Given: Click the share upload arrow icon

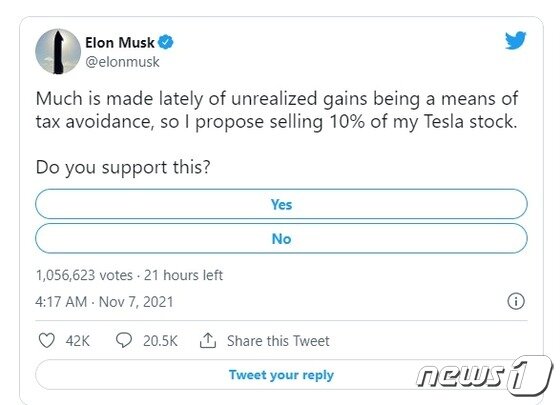Looking at the screenshot, I should tap(208, 340).
